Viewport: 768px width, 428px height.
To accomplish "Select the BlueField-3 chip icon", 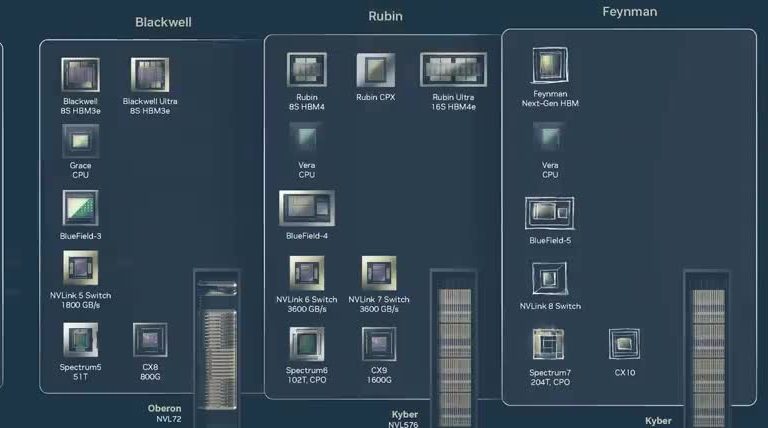I will pos(80,207).
